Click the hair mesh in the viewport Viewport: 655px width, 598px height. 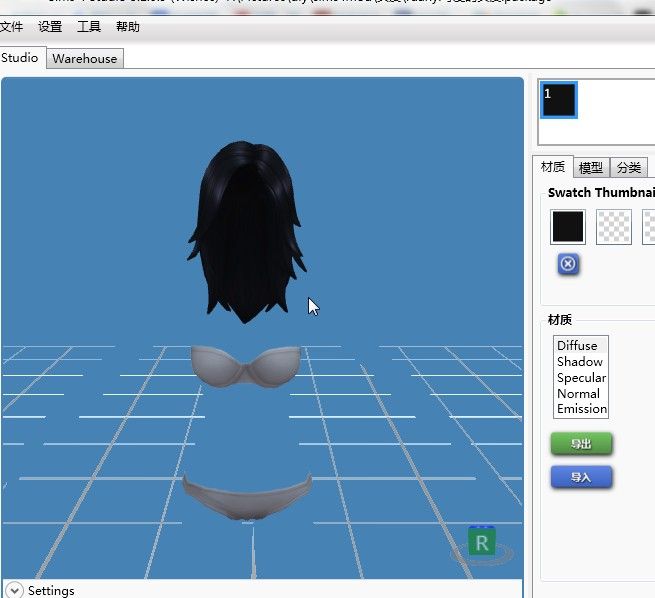pos(246,232)
